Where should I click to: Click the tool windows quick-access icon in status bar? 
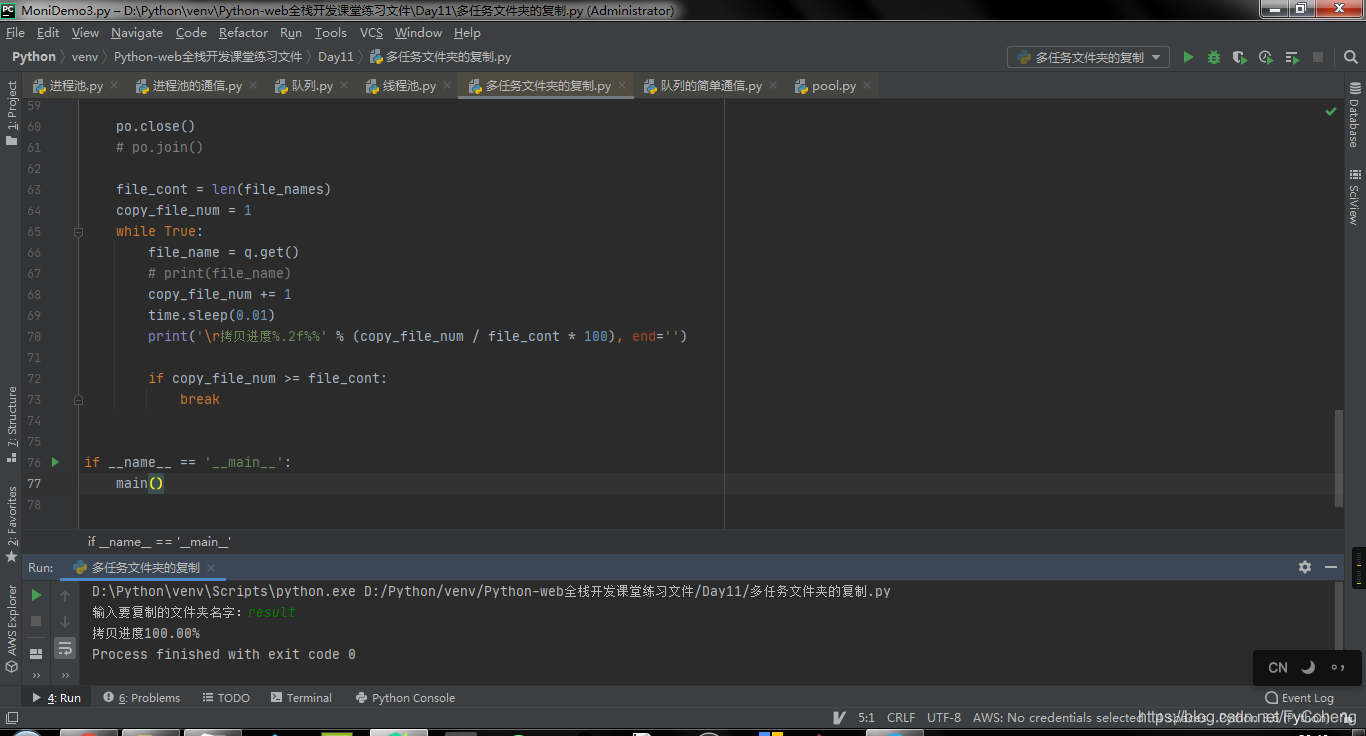point(12,717)
